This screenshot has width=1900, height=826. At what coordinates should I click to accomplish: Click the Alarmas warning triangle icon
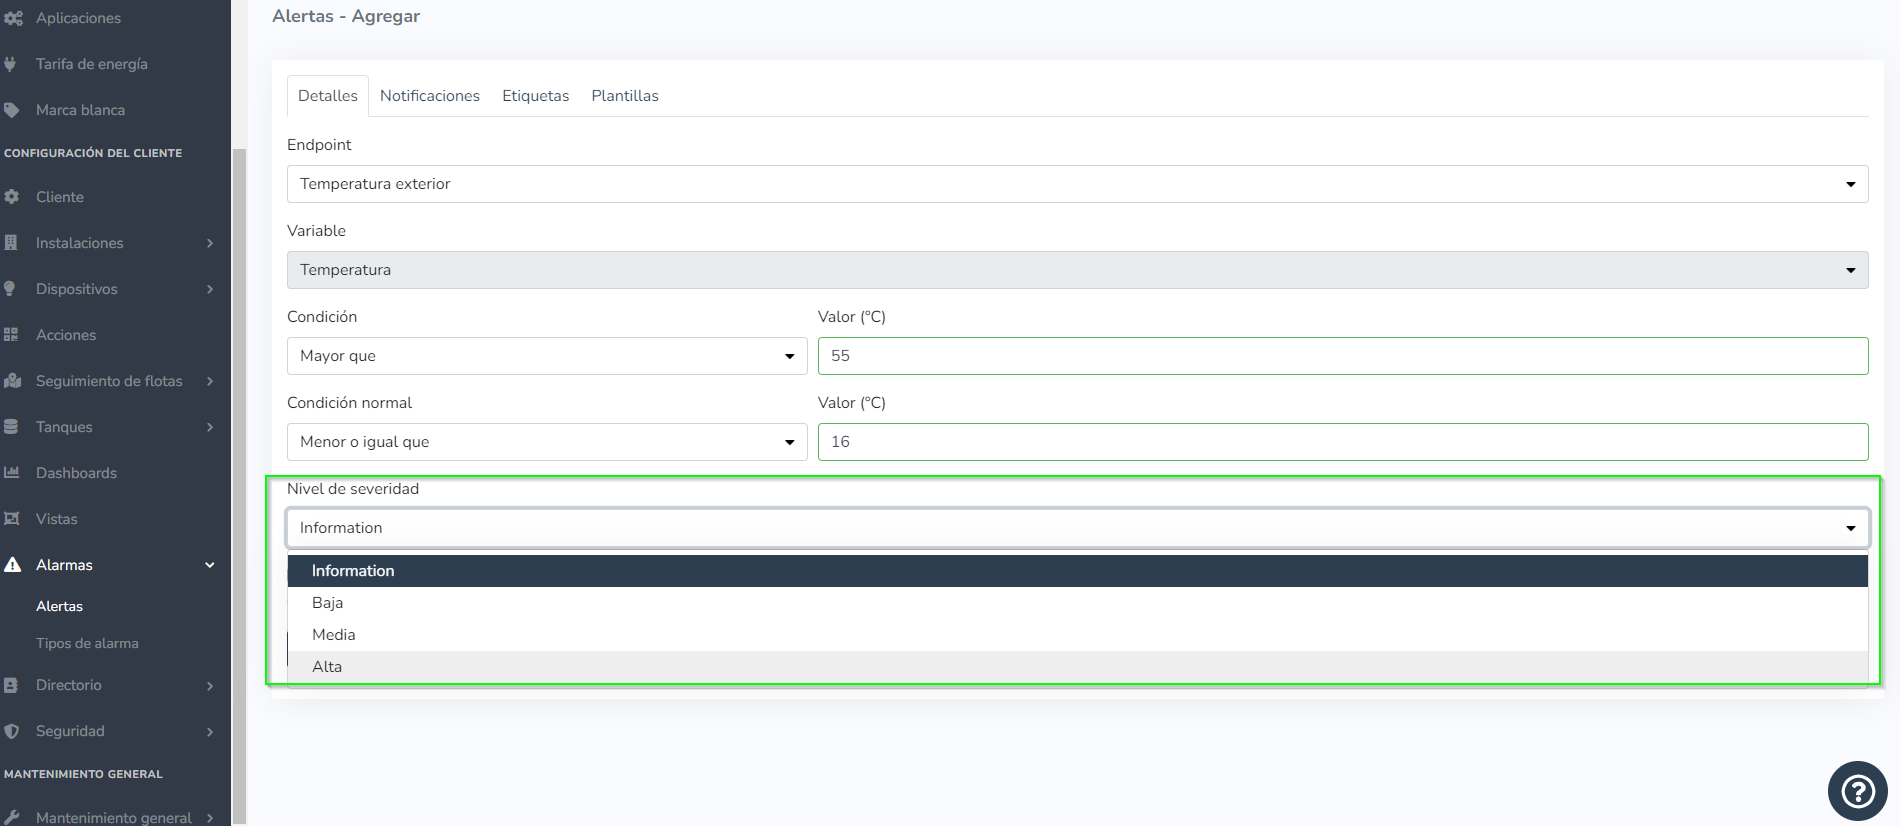[x=13, y=565]
